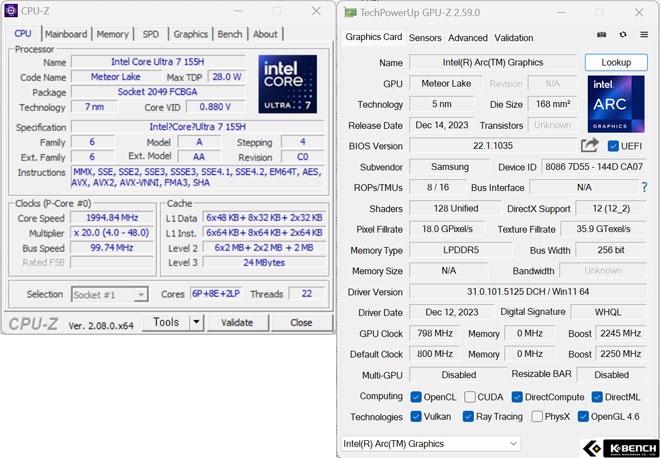The width and height of the screenshot is (660, 458).
Task: Click the Bus Interface question mark
Action: (644, 187)
